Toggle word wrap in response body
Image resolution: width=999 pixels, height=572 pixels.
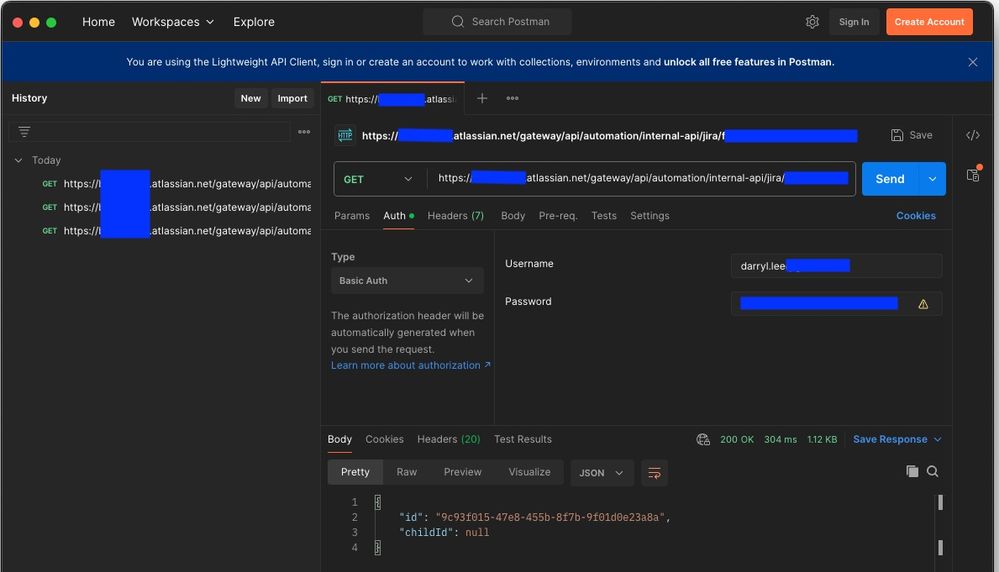(x=654, y=473)
